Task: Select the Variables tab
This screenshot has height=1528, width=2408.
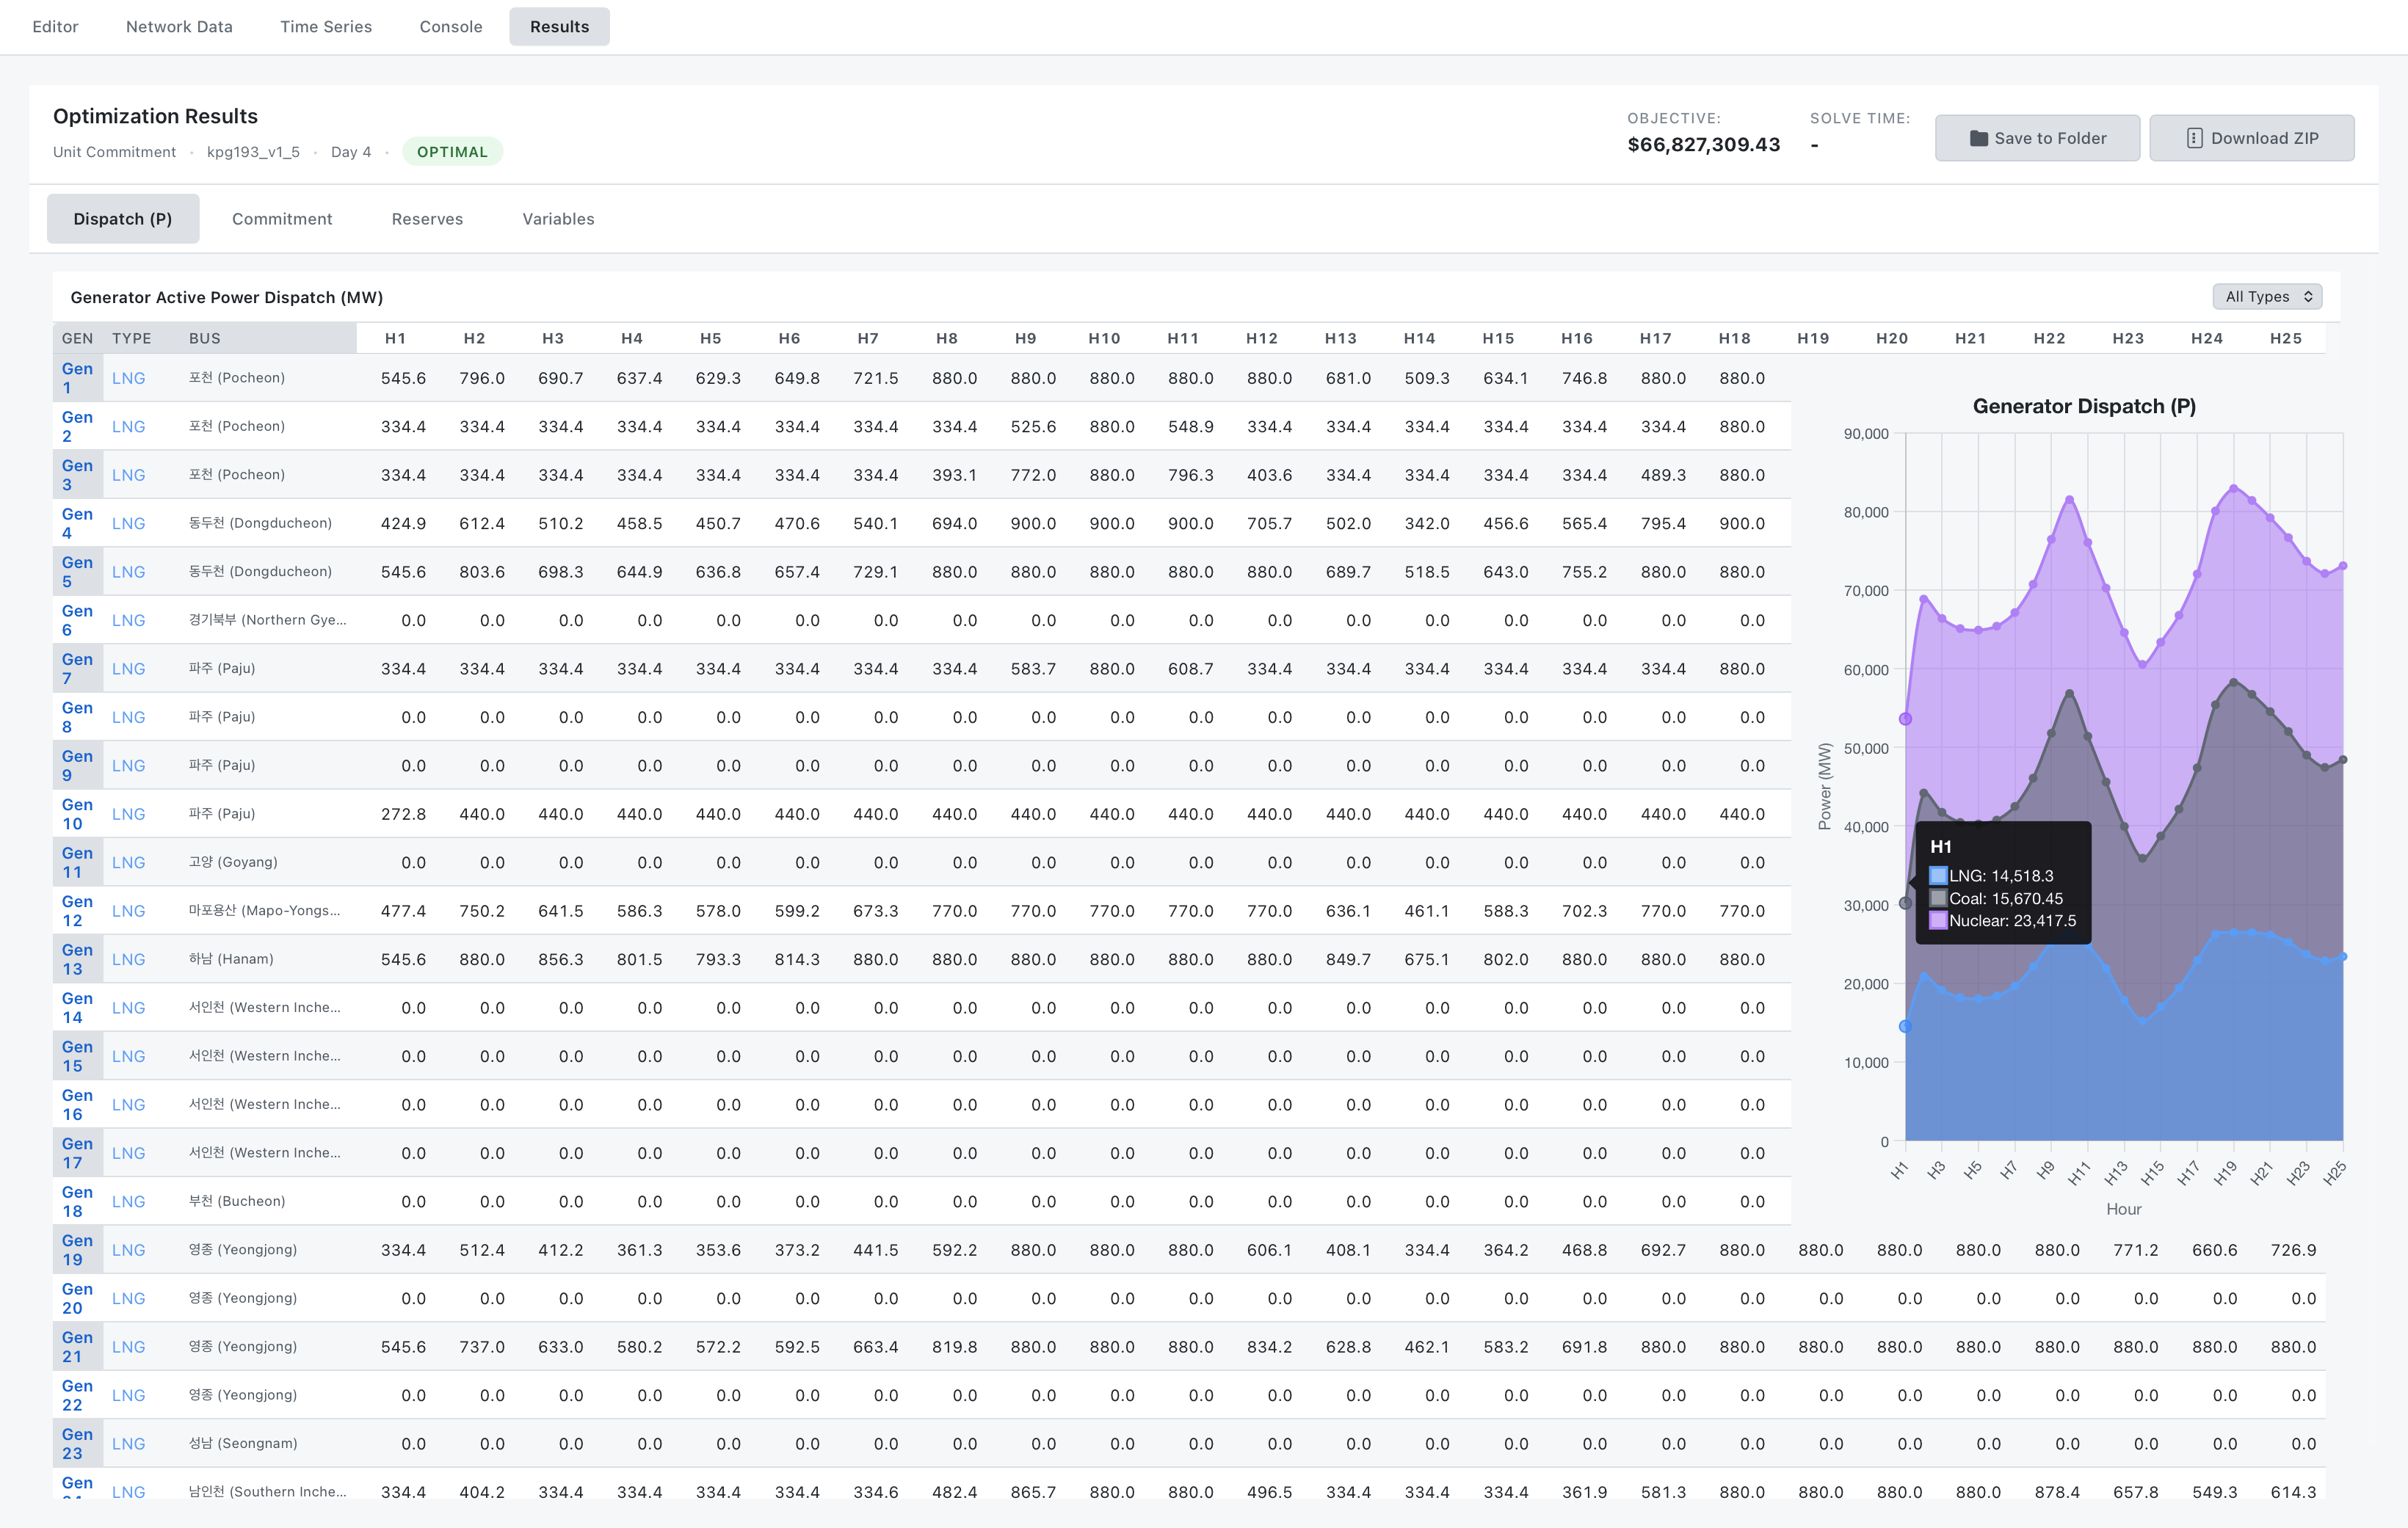Action: click(x=557, y=218)
